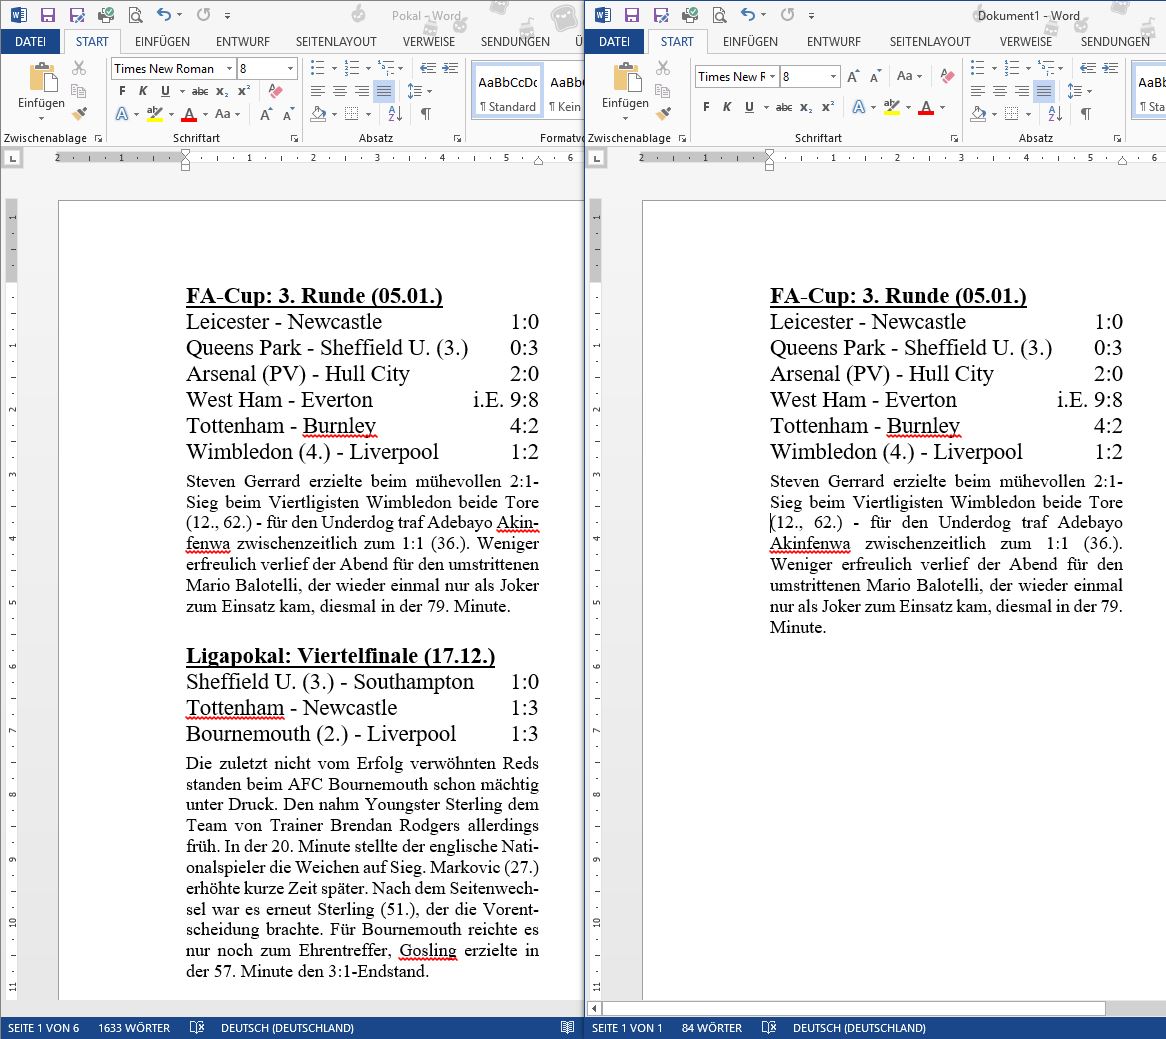Switch to SEITENLAYOUT tab in Pokal window
Image resolution: width=1166 pixels, height=1039 pixels.
point(336,42)
